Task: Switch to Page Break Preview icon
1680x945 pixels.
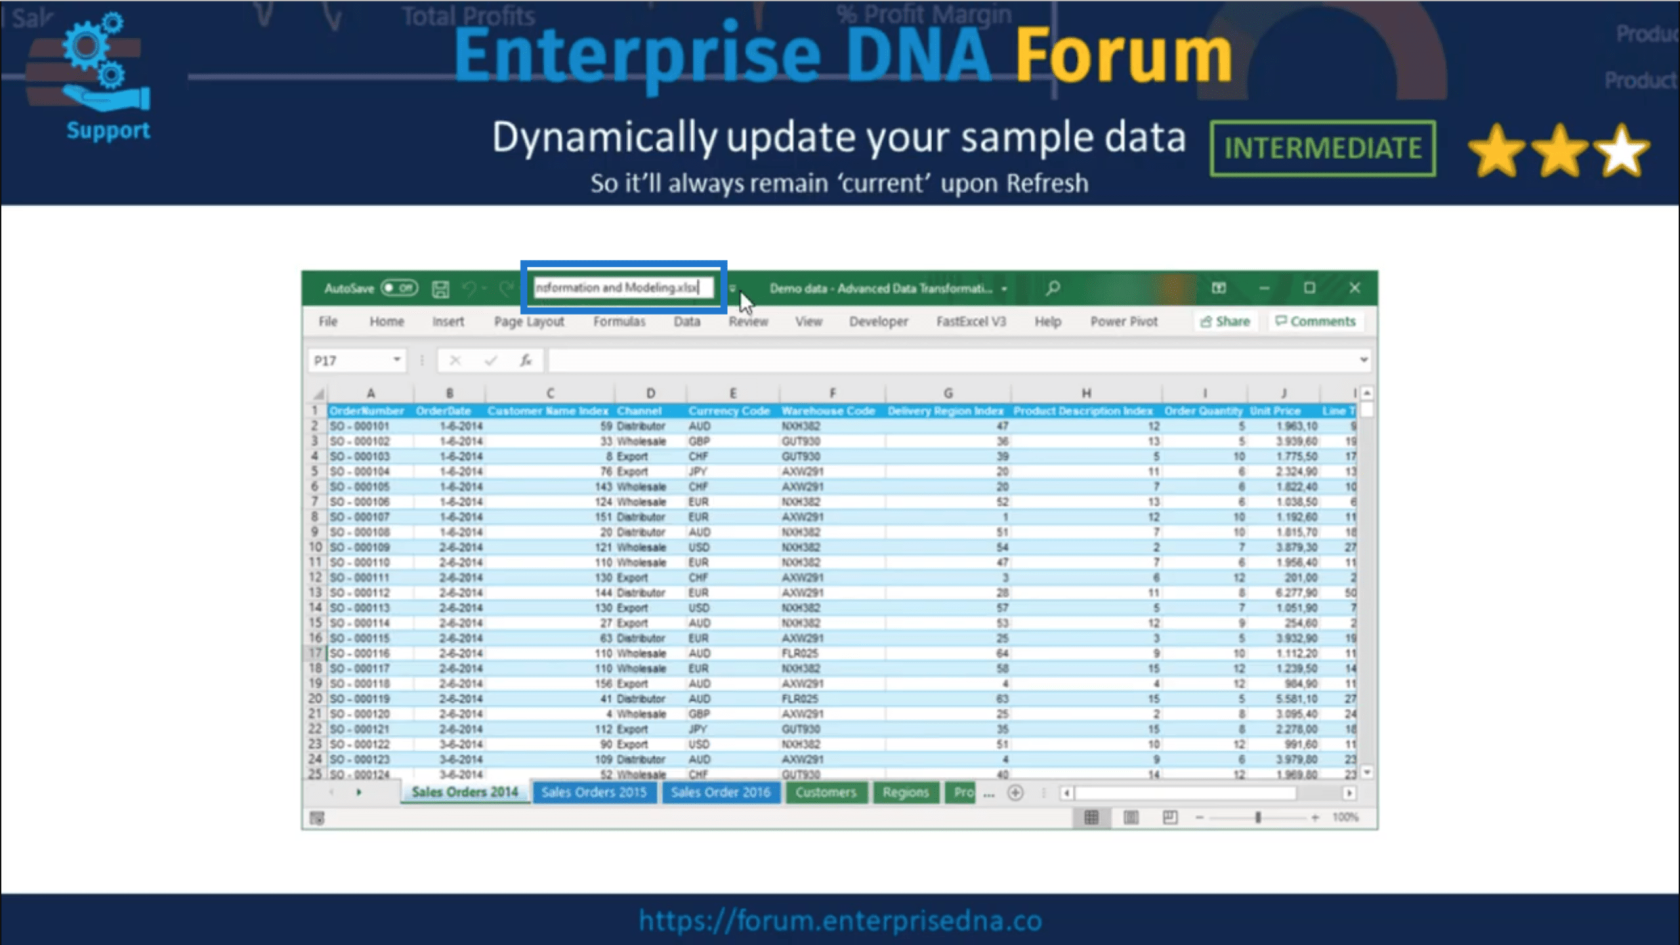Action: [1170, 817]
